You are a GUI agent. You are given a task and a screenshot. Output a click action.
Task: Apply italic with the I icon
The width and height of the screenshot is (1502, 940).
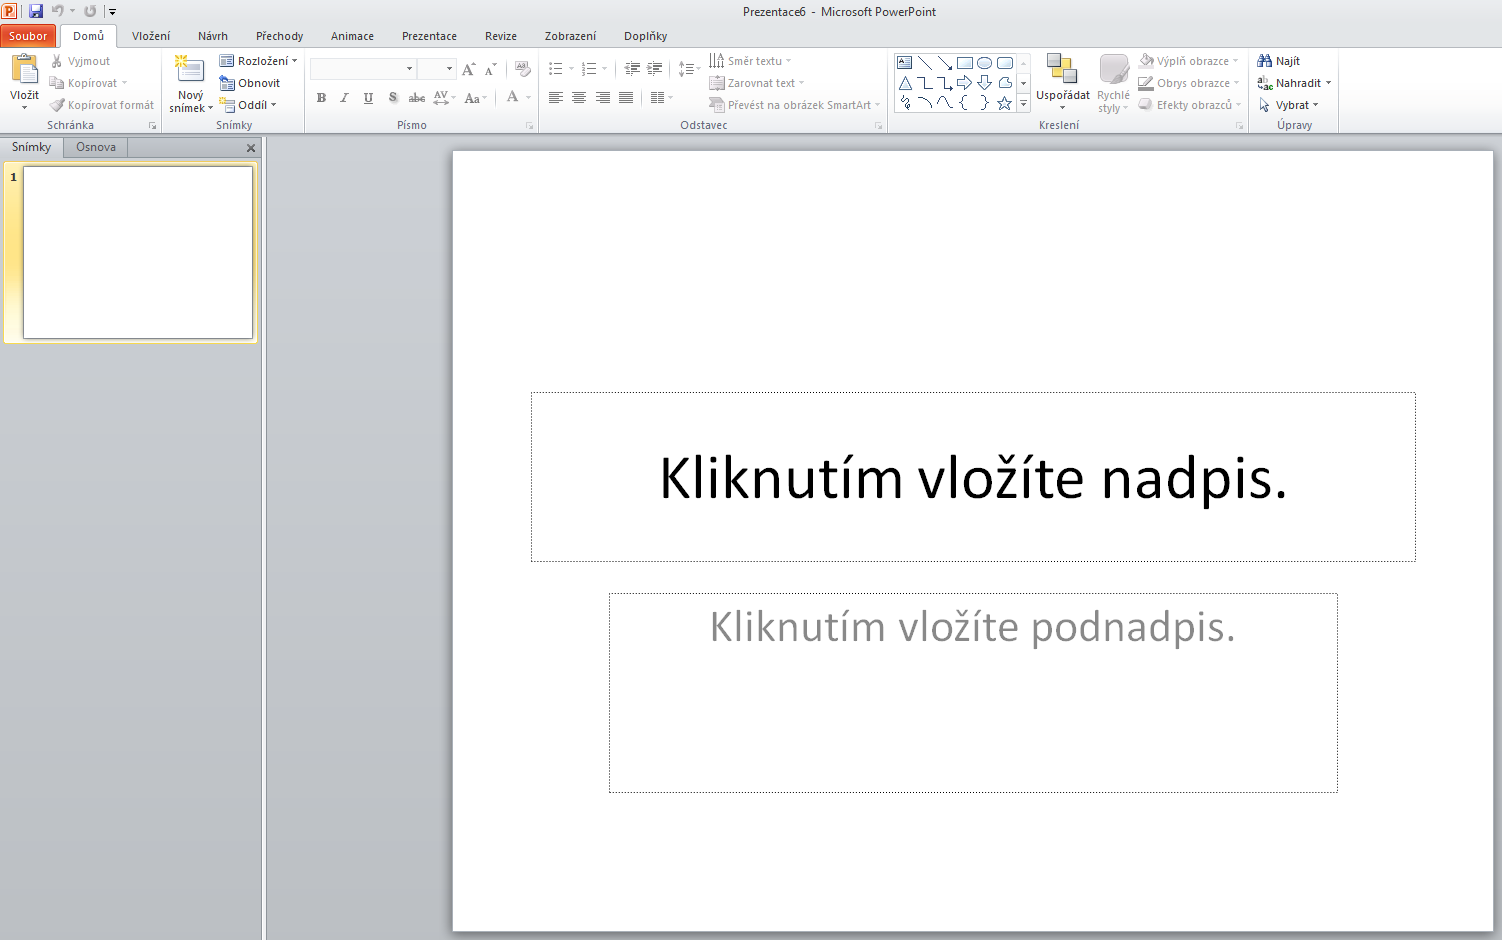point(344,98)
